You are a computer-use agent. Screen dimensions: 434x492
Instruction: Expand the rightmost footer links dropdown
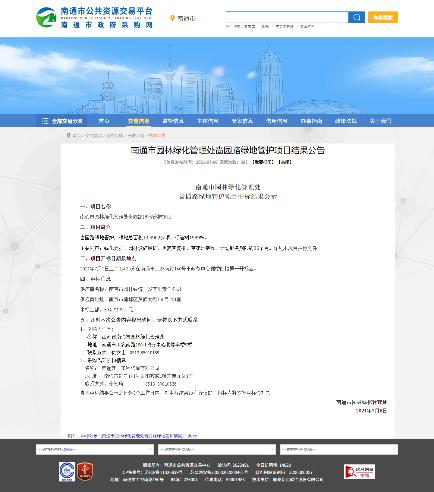[x=339, y=449]
